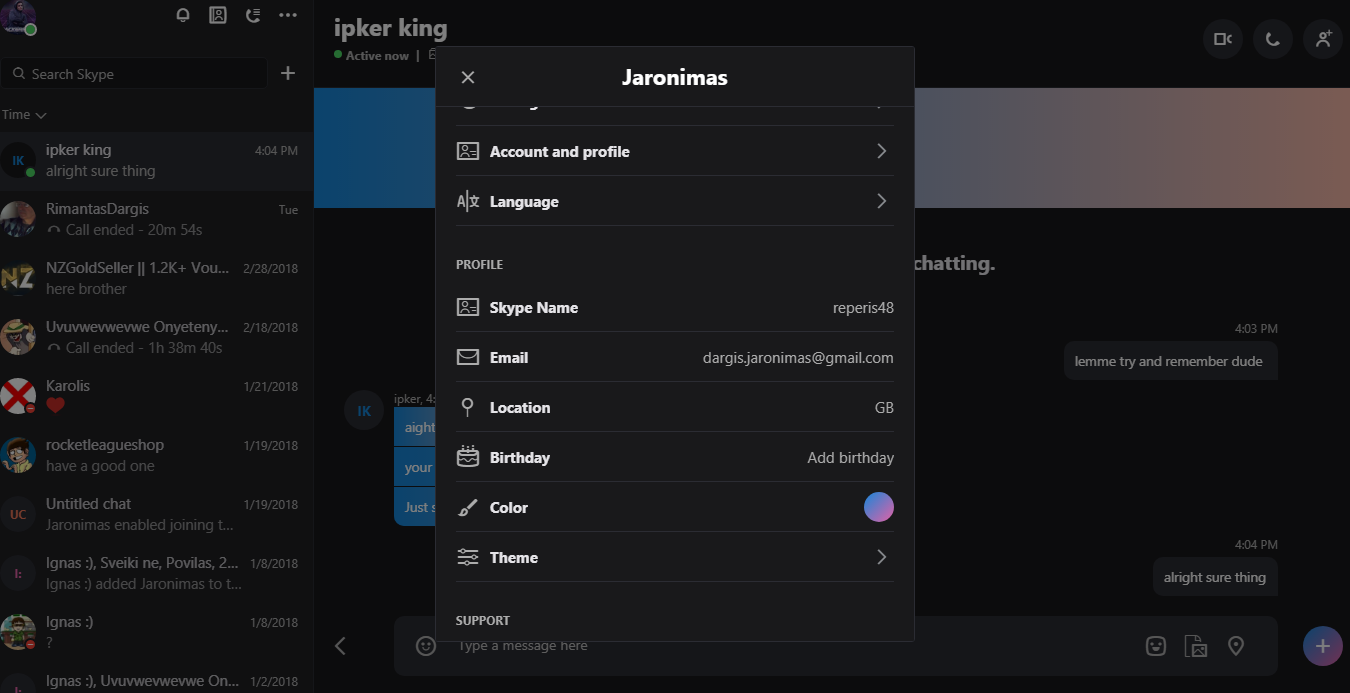
Task: Open the Ignas :) conversation with question mark
Action: click(x=157, y=633)
